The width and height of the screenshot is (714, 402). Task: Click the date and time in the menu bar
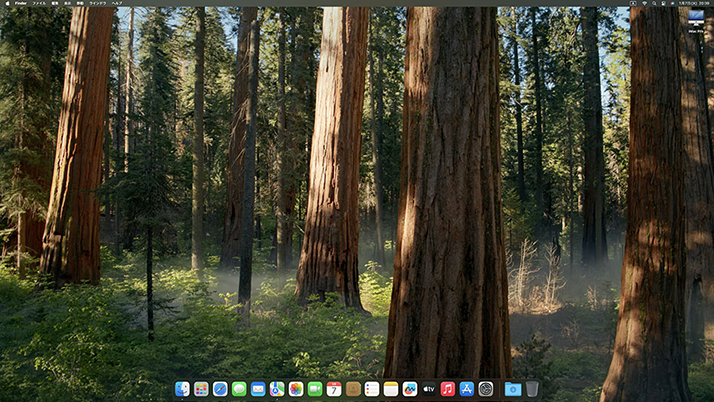pos(694,3)
